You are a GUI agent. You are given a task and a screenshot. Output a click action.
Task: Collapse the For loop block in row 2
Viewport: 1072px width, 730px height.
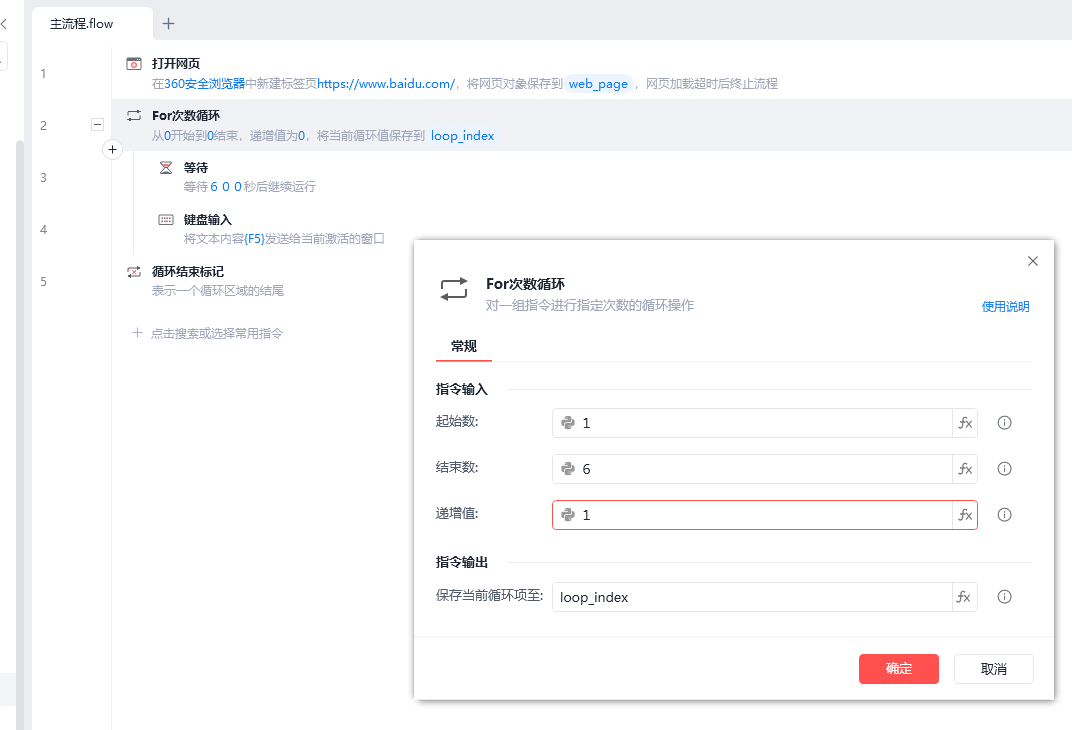click(97, 124)
